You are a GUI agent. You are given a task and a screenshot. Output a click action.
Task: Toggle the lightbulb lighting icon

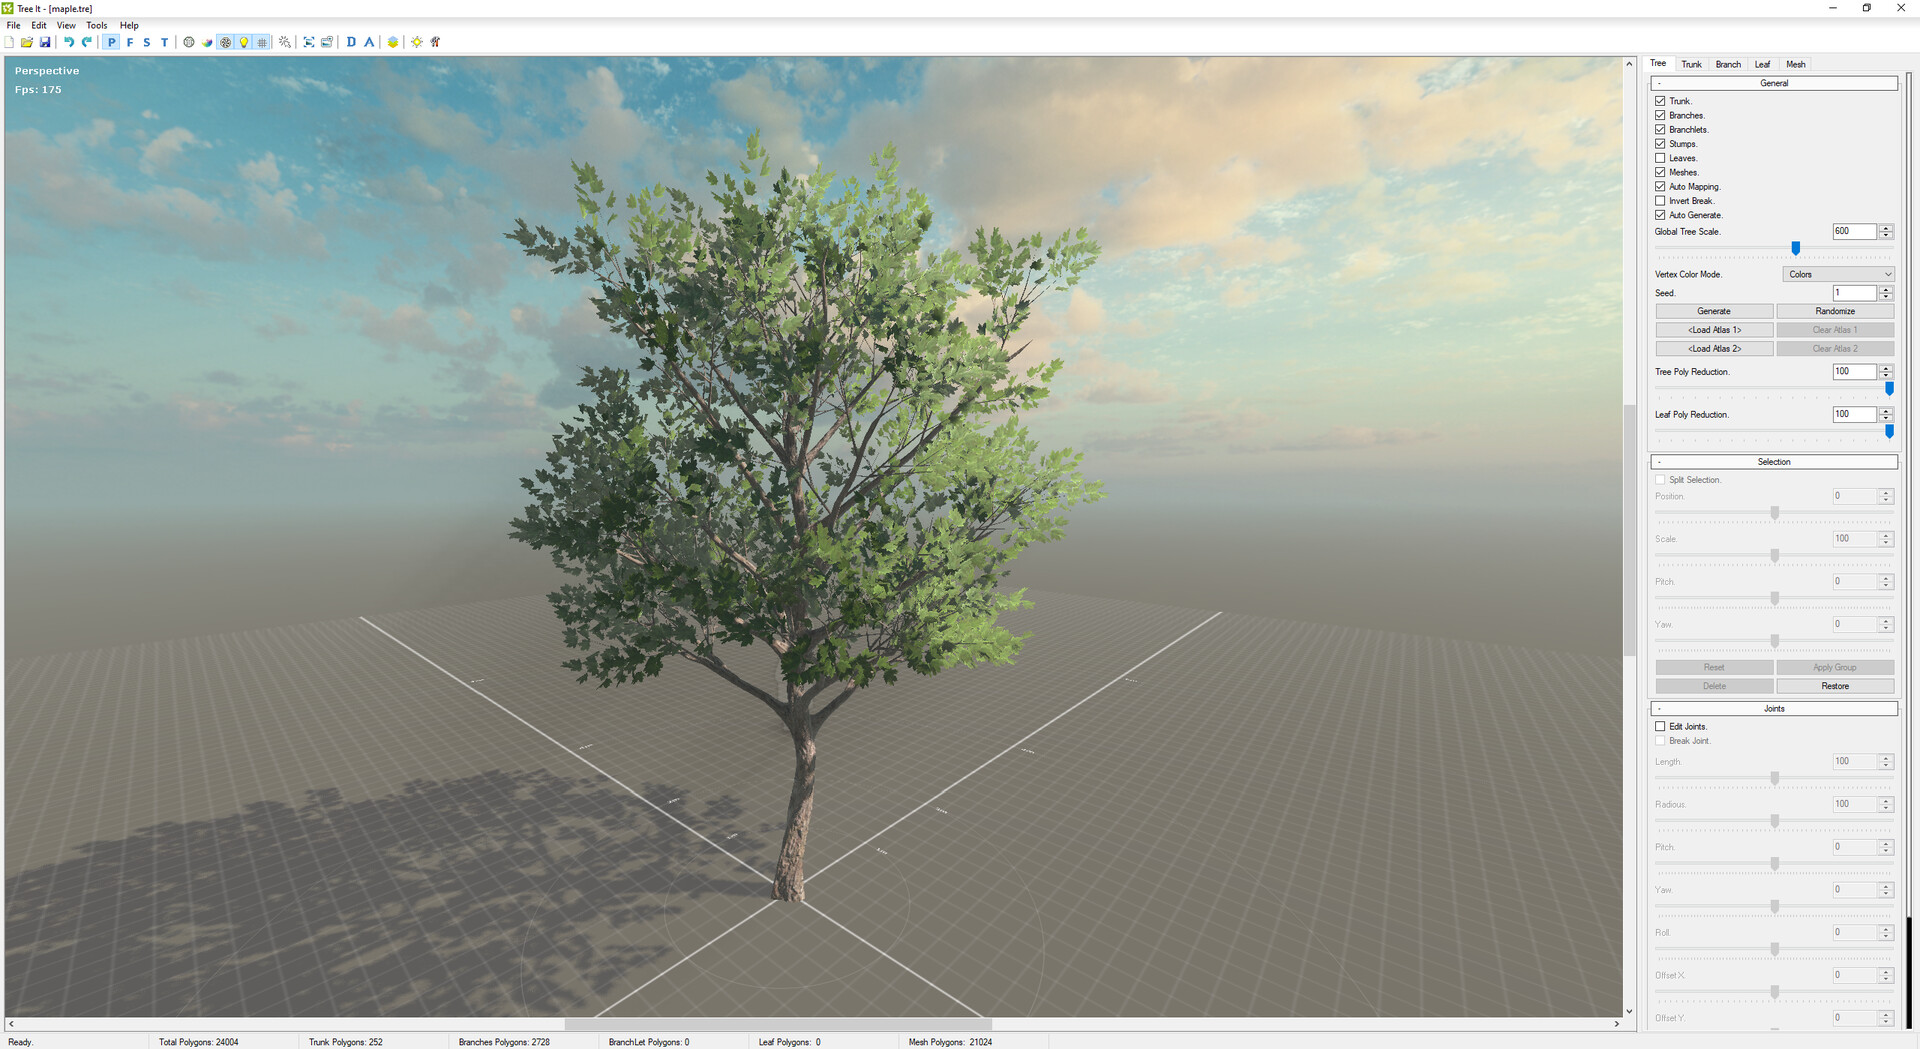click(x=244, y=42)
